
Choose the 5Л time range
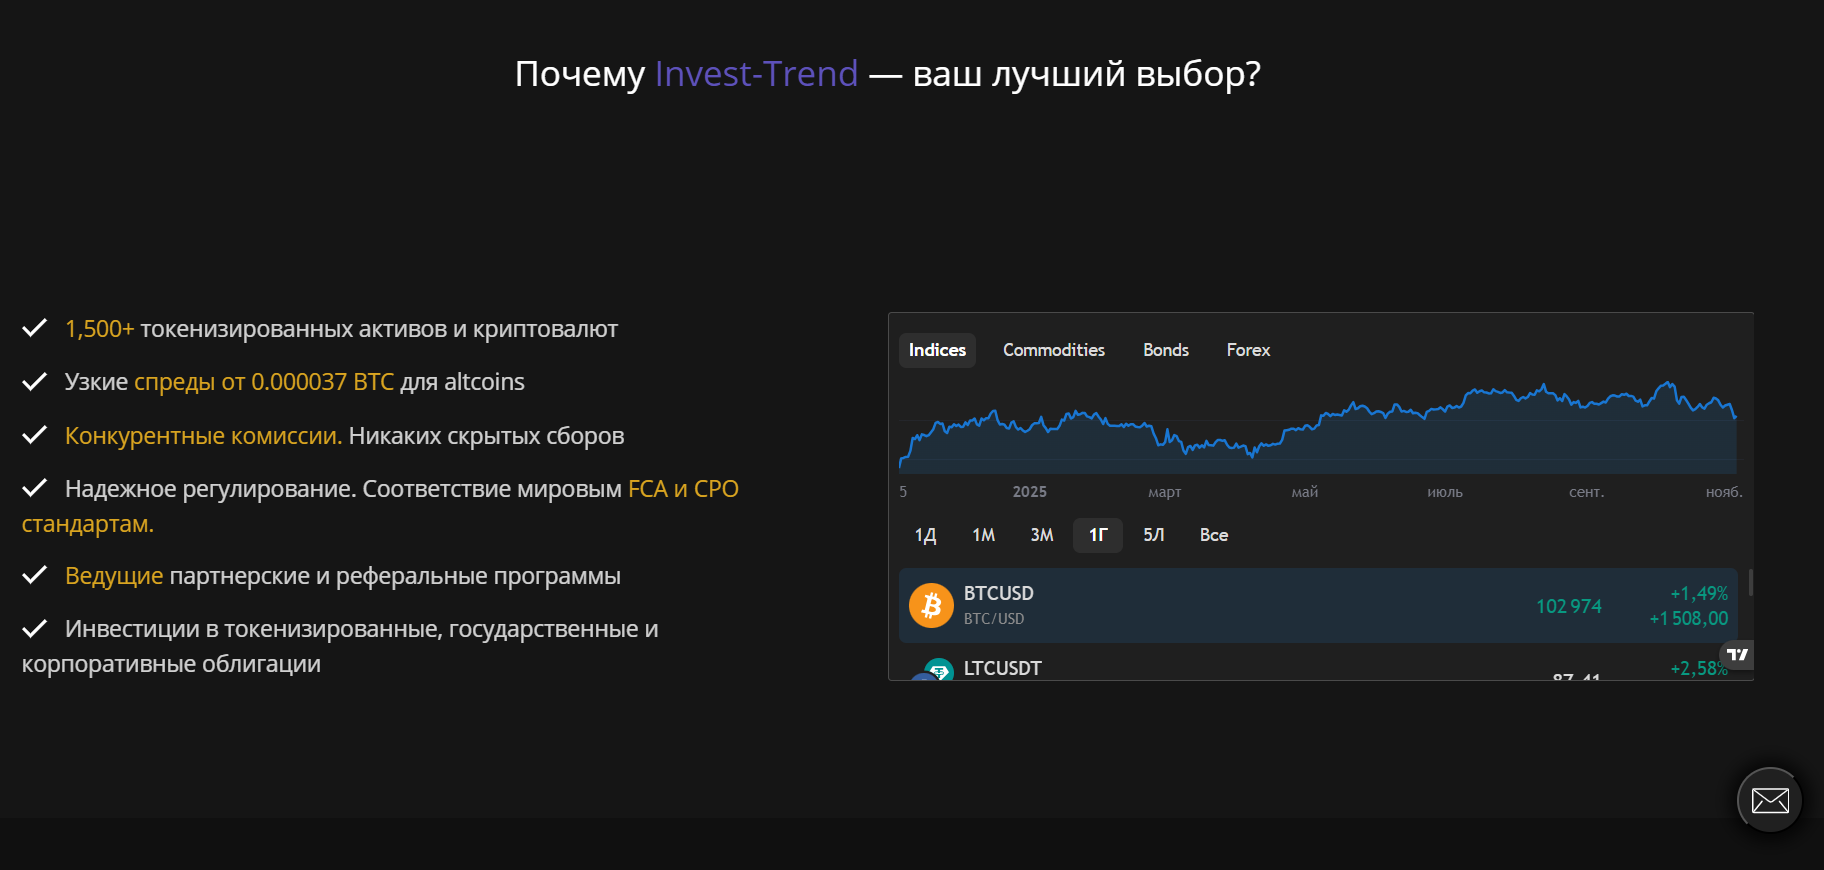point(1154,535)
